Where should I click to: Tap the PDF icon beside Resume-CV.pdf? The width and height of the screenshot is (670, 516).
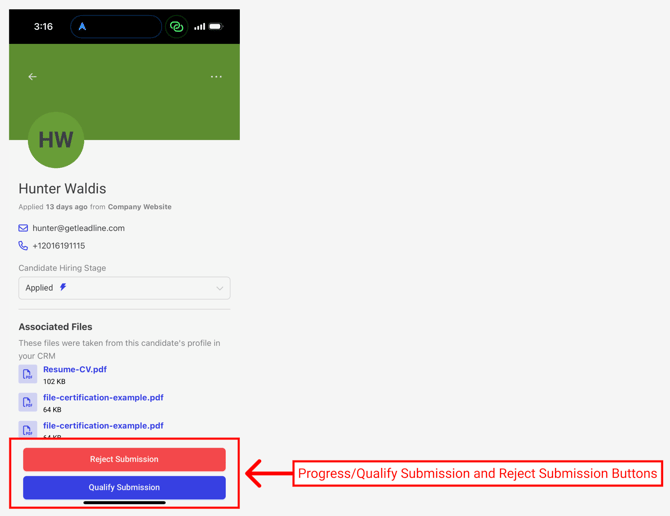(x=28, y=374)
